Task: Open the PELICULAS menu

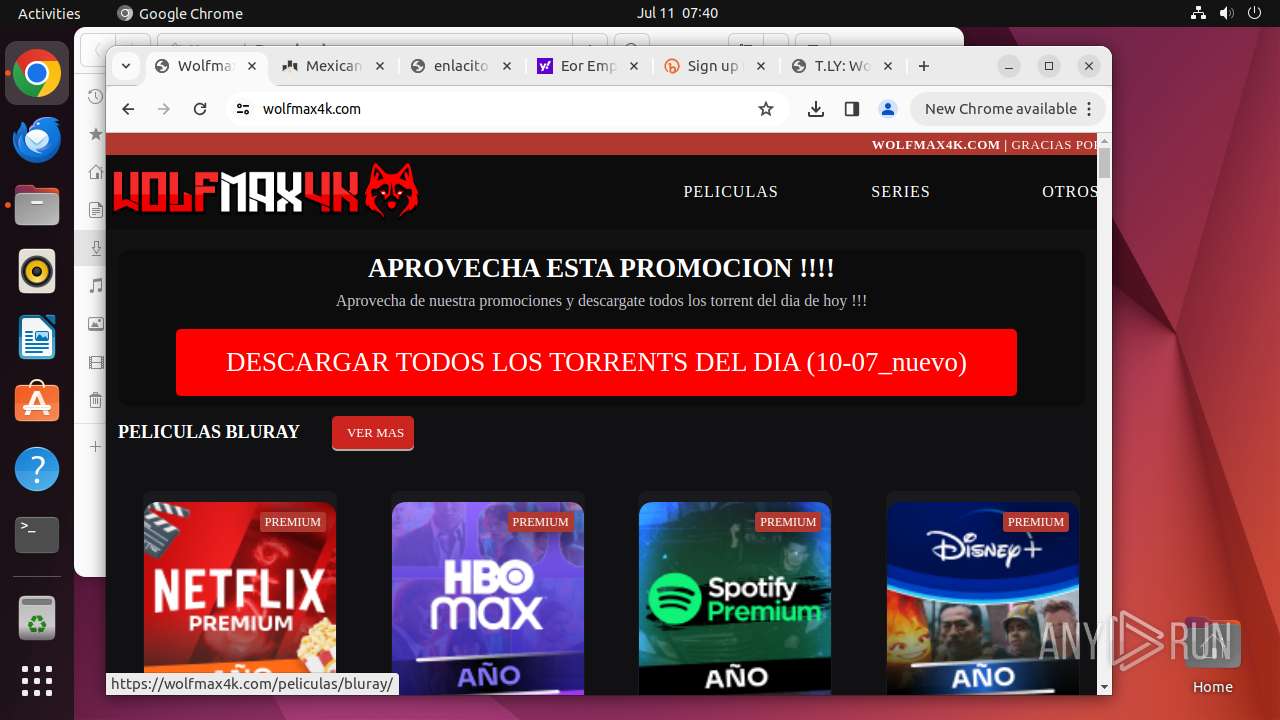Action: click(x=731, y=192)
